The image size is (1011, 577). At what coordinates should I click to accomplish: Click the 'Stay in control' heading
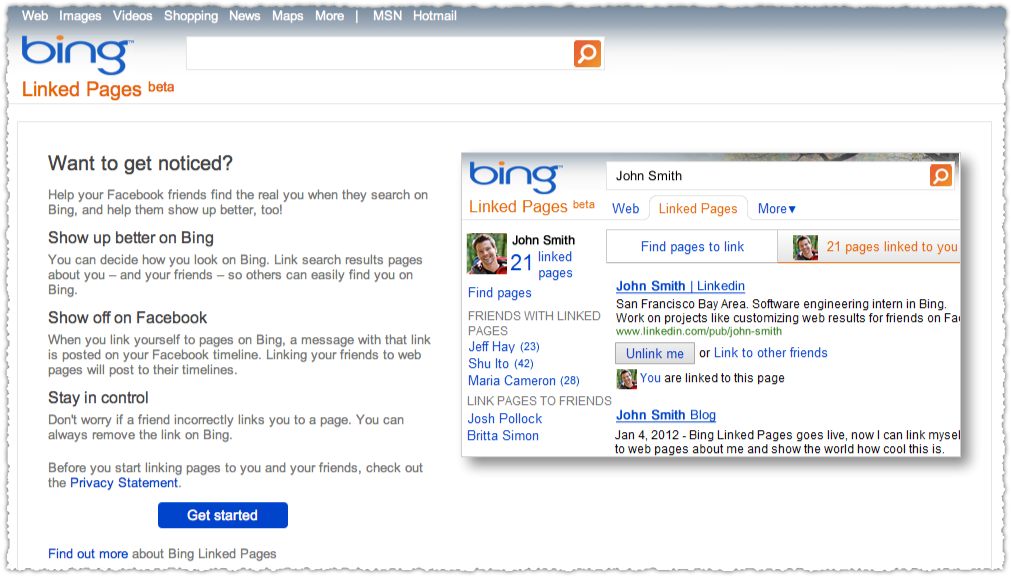point(99,398)
